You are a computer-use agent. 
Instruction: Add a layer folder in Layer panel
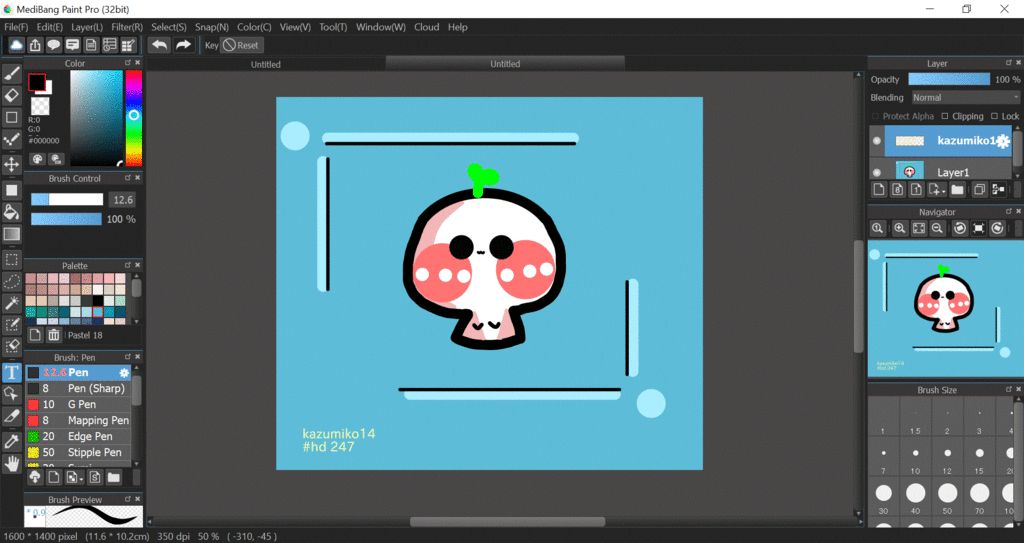coord(957,189)
